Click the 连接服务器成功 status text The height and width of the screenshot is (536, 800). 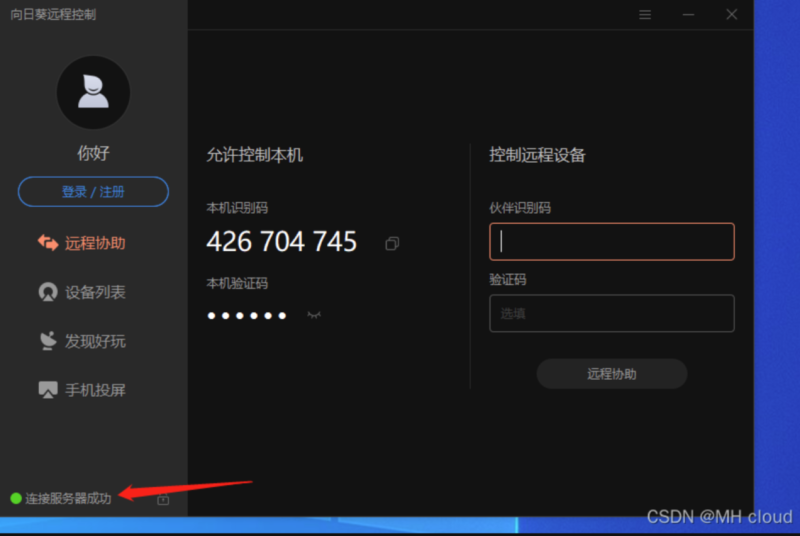tap(68, 498)
